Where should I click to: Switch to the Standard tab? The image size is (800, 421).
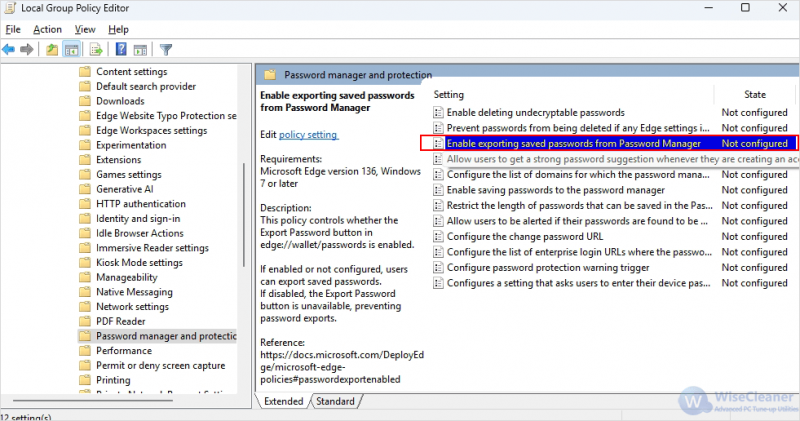[x=335, y=401]
